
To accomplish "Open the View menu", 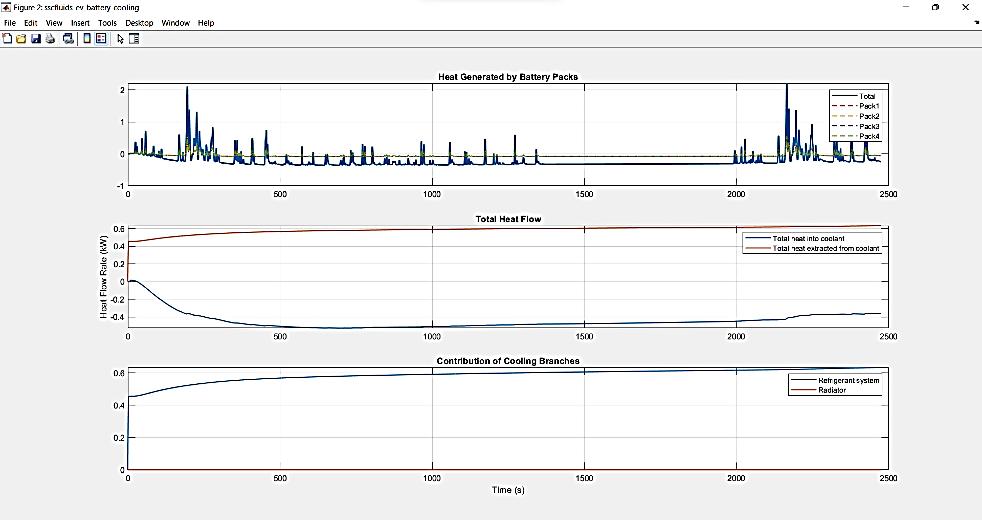I will tap(54, 23).
